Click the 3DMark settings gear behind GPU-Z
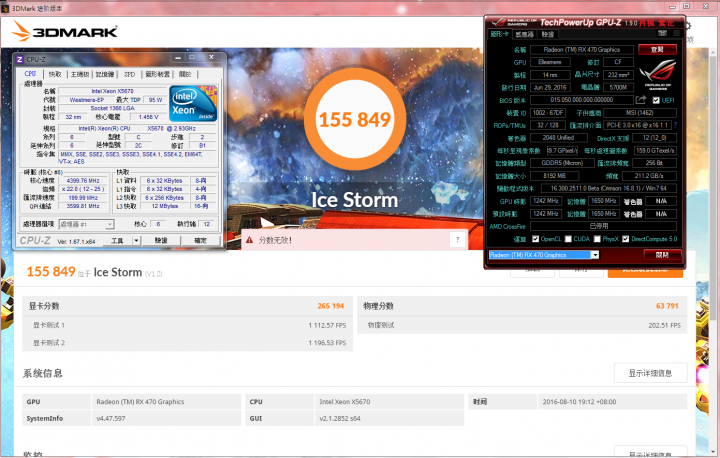The image size is (720, 458). [688, 26]
